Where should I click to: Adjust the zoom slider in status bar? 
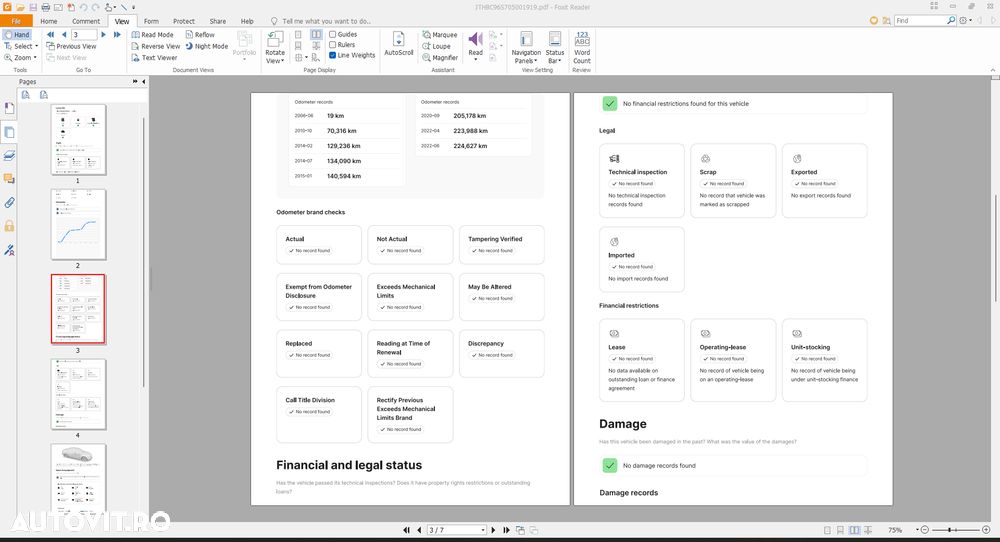(x=950, y=530)
